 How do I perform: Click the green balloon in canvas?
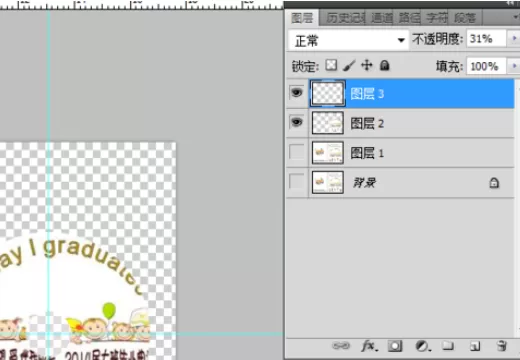(109, 310)
